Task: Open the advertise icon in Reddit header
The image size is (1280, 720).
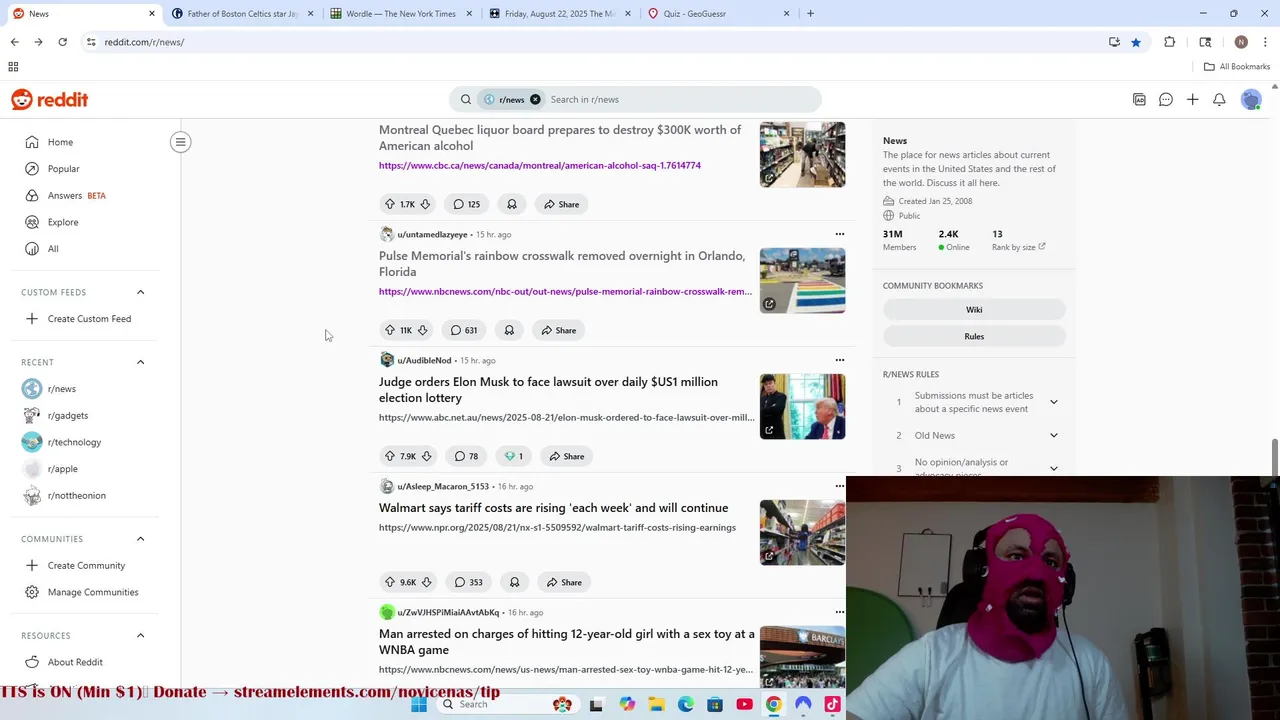Action: [x=1139, y=100]
